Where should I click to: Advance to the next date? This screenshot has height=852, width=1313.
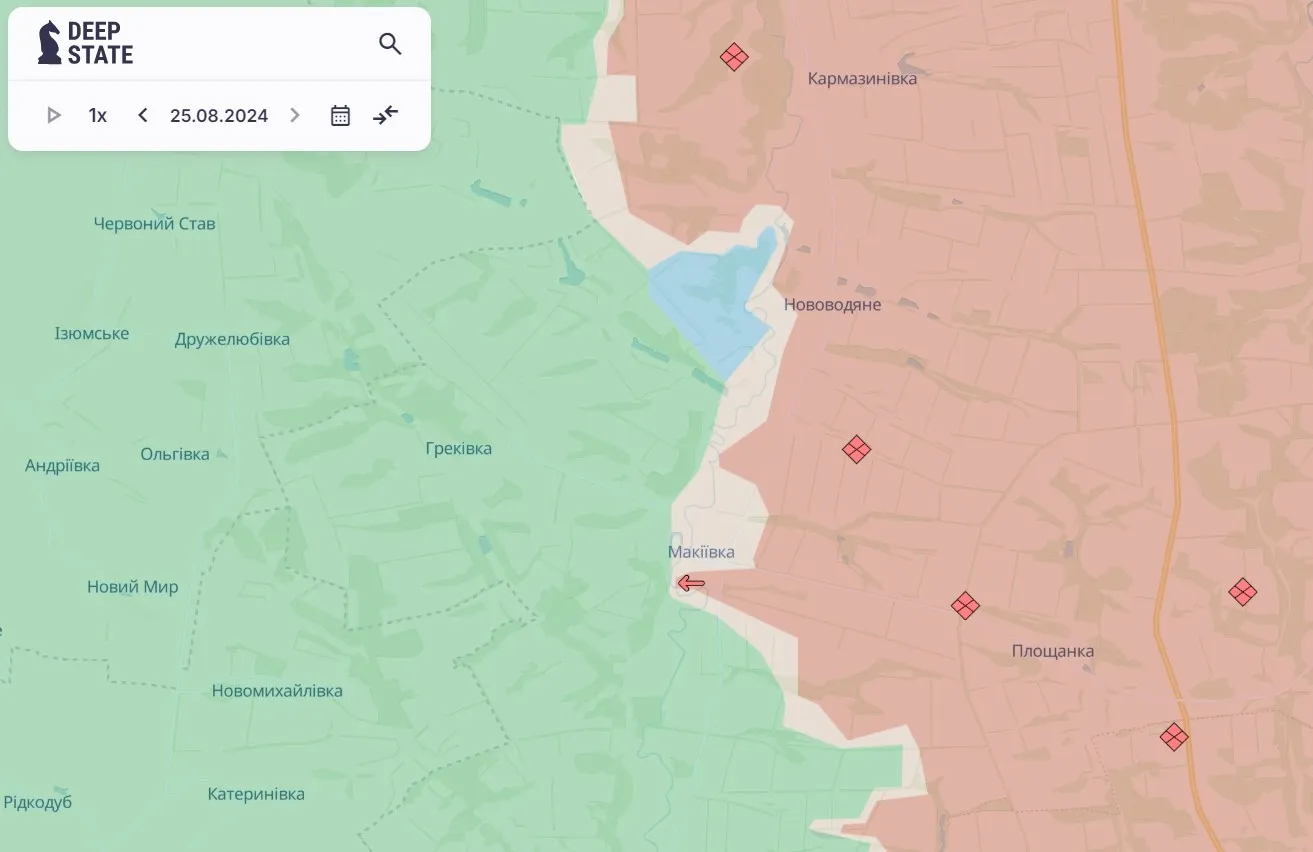pyautogui.click(x=294, y=115)
